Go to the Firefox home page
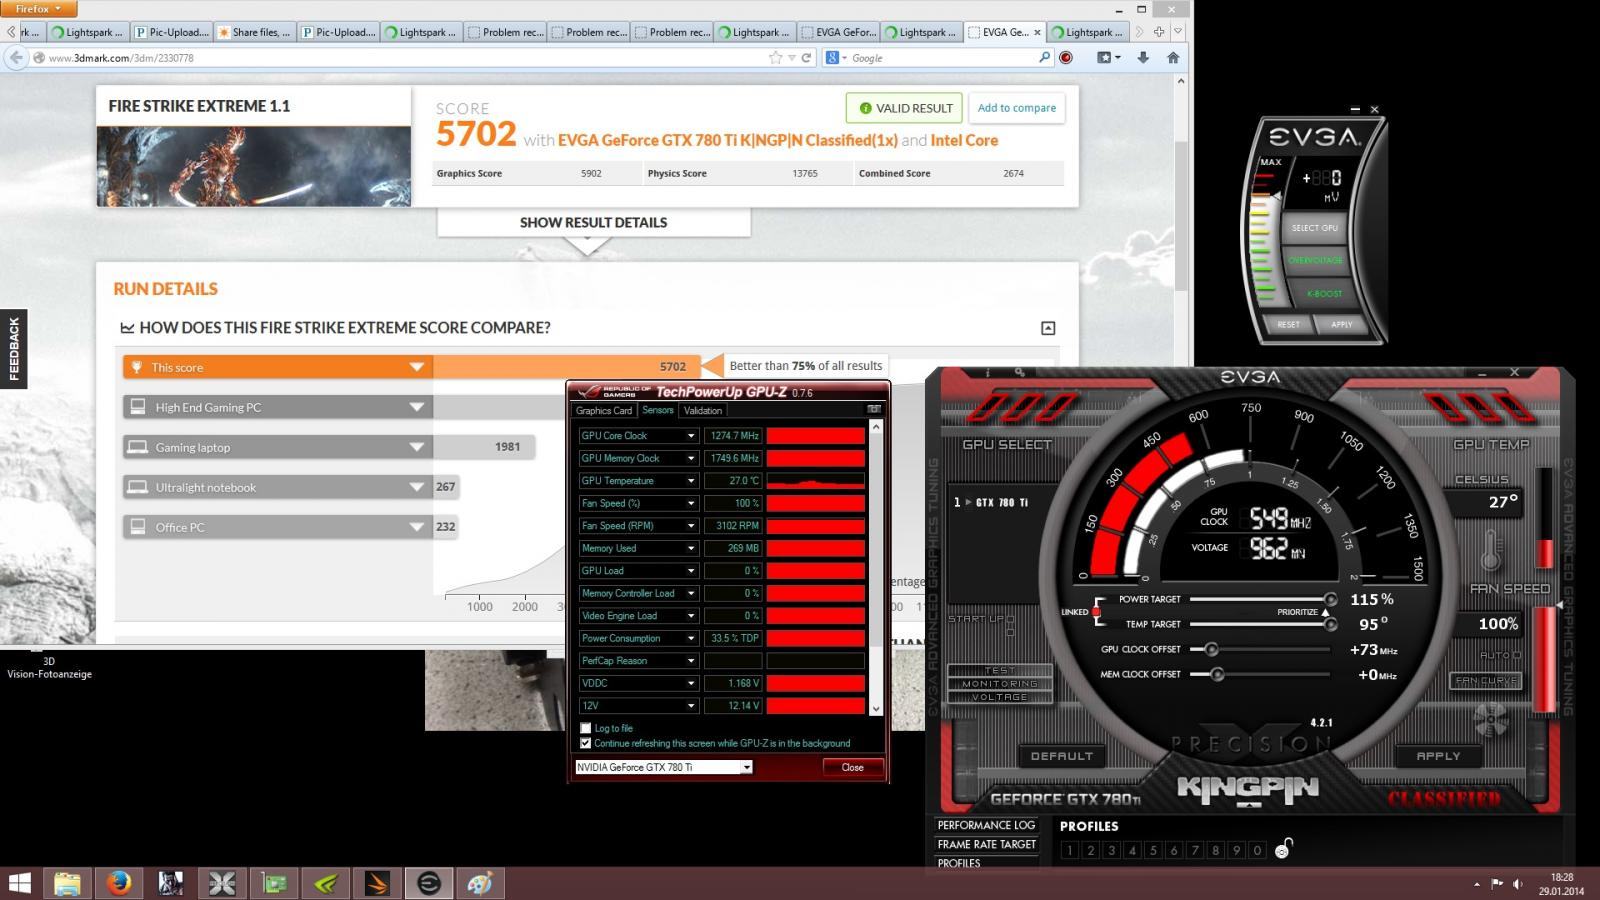 coord(1173,58)
